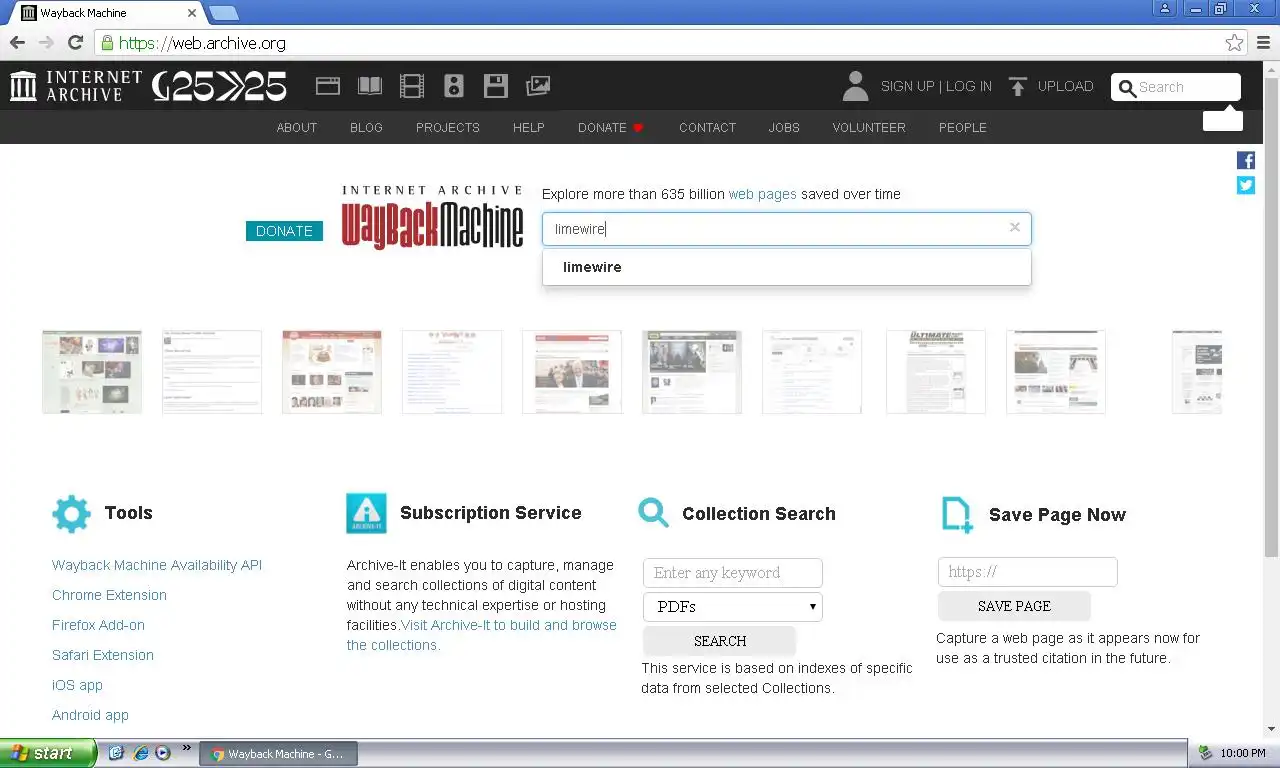Open the iOS app link
This screenshot has width=1280, height=768.
[77, 685]
